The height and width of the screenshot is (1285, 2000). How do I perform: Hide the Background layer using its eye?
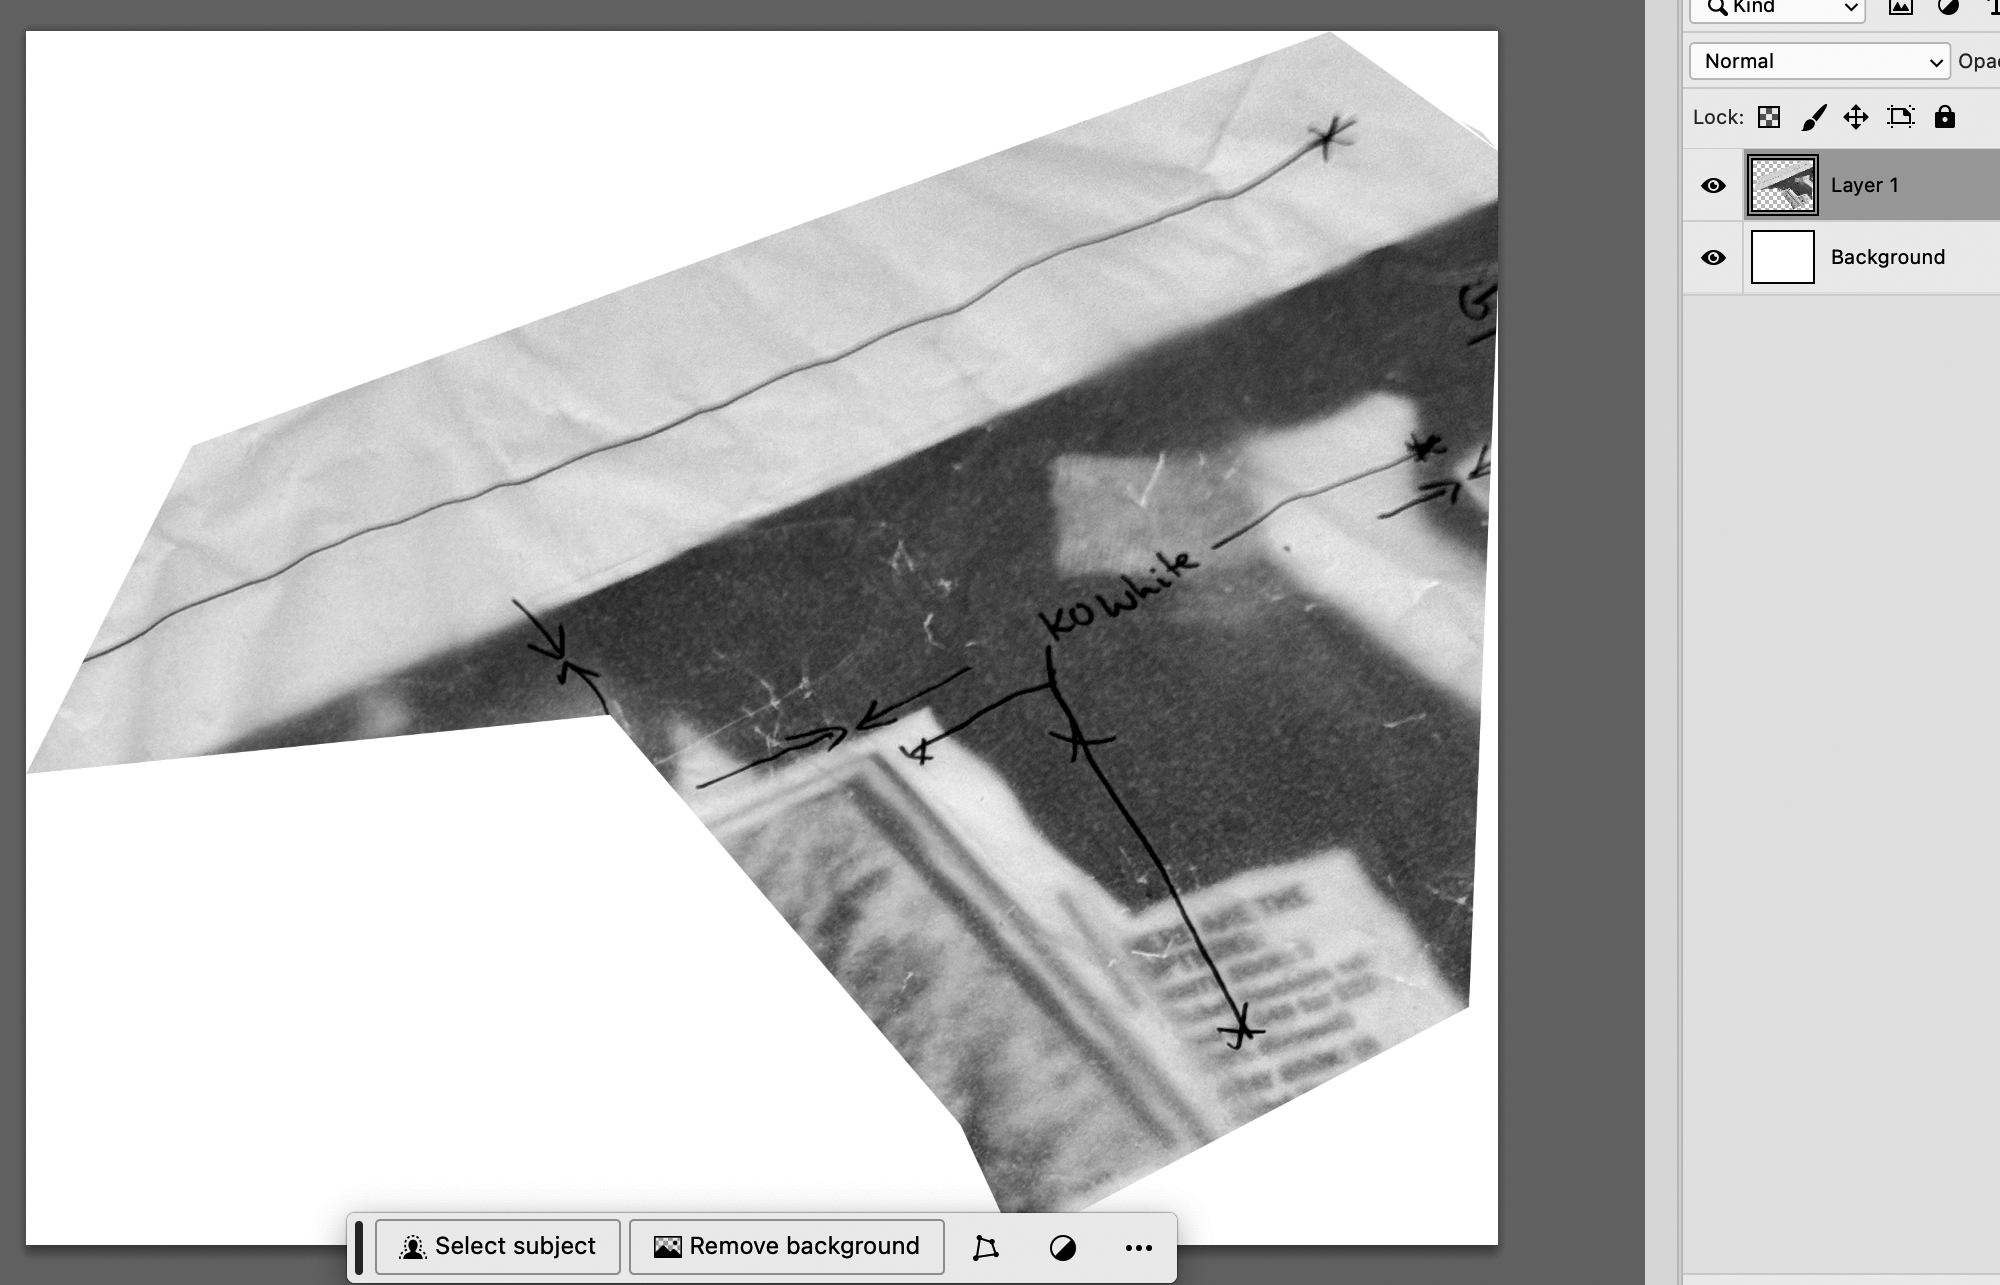click(x=1713, y=257)
